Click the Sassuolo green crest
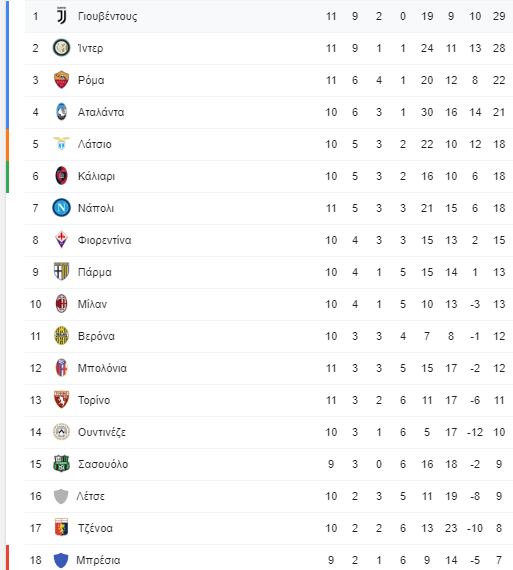Screen dimensions: 513x570 tap(61, 464)
